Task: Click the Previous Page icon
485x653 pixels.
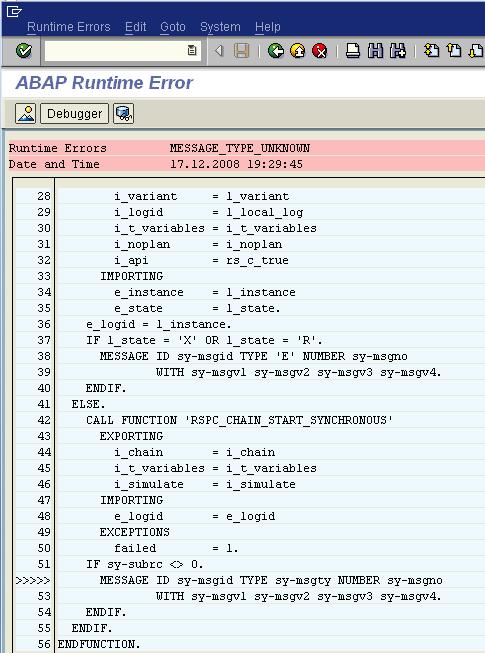Action: coord(454,51)
